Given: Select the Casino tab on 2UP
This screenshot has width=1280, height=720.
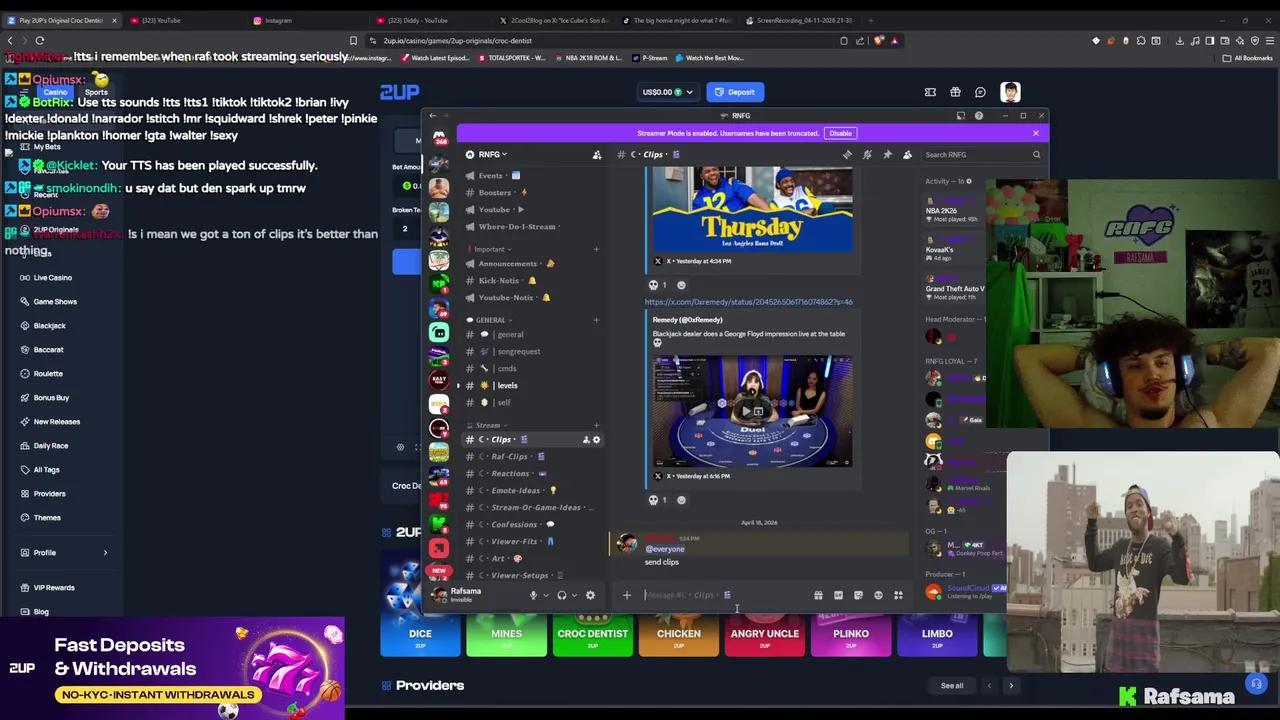Looking at the screenshot, I should [x=55, y=92].
